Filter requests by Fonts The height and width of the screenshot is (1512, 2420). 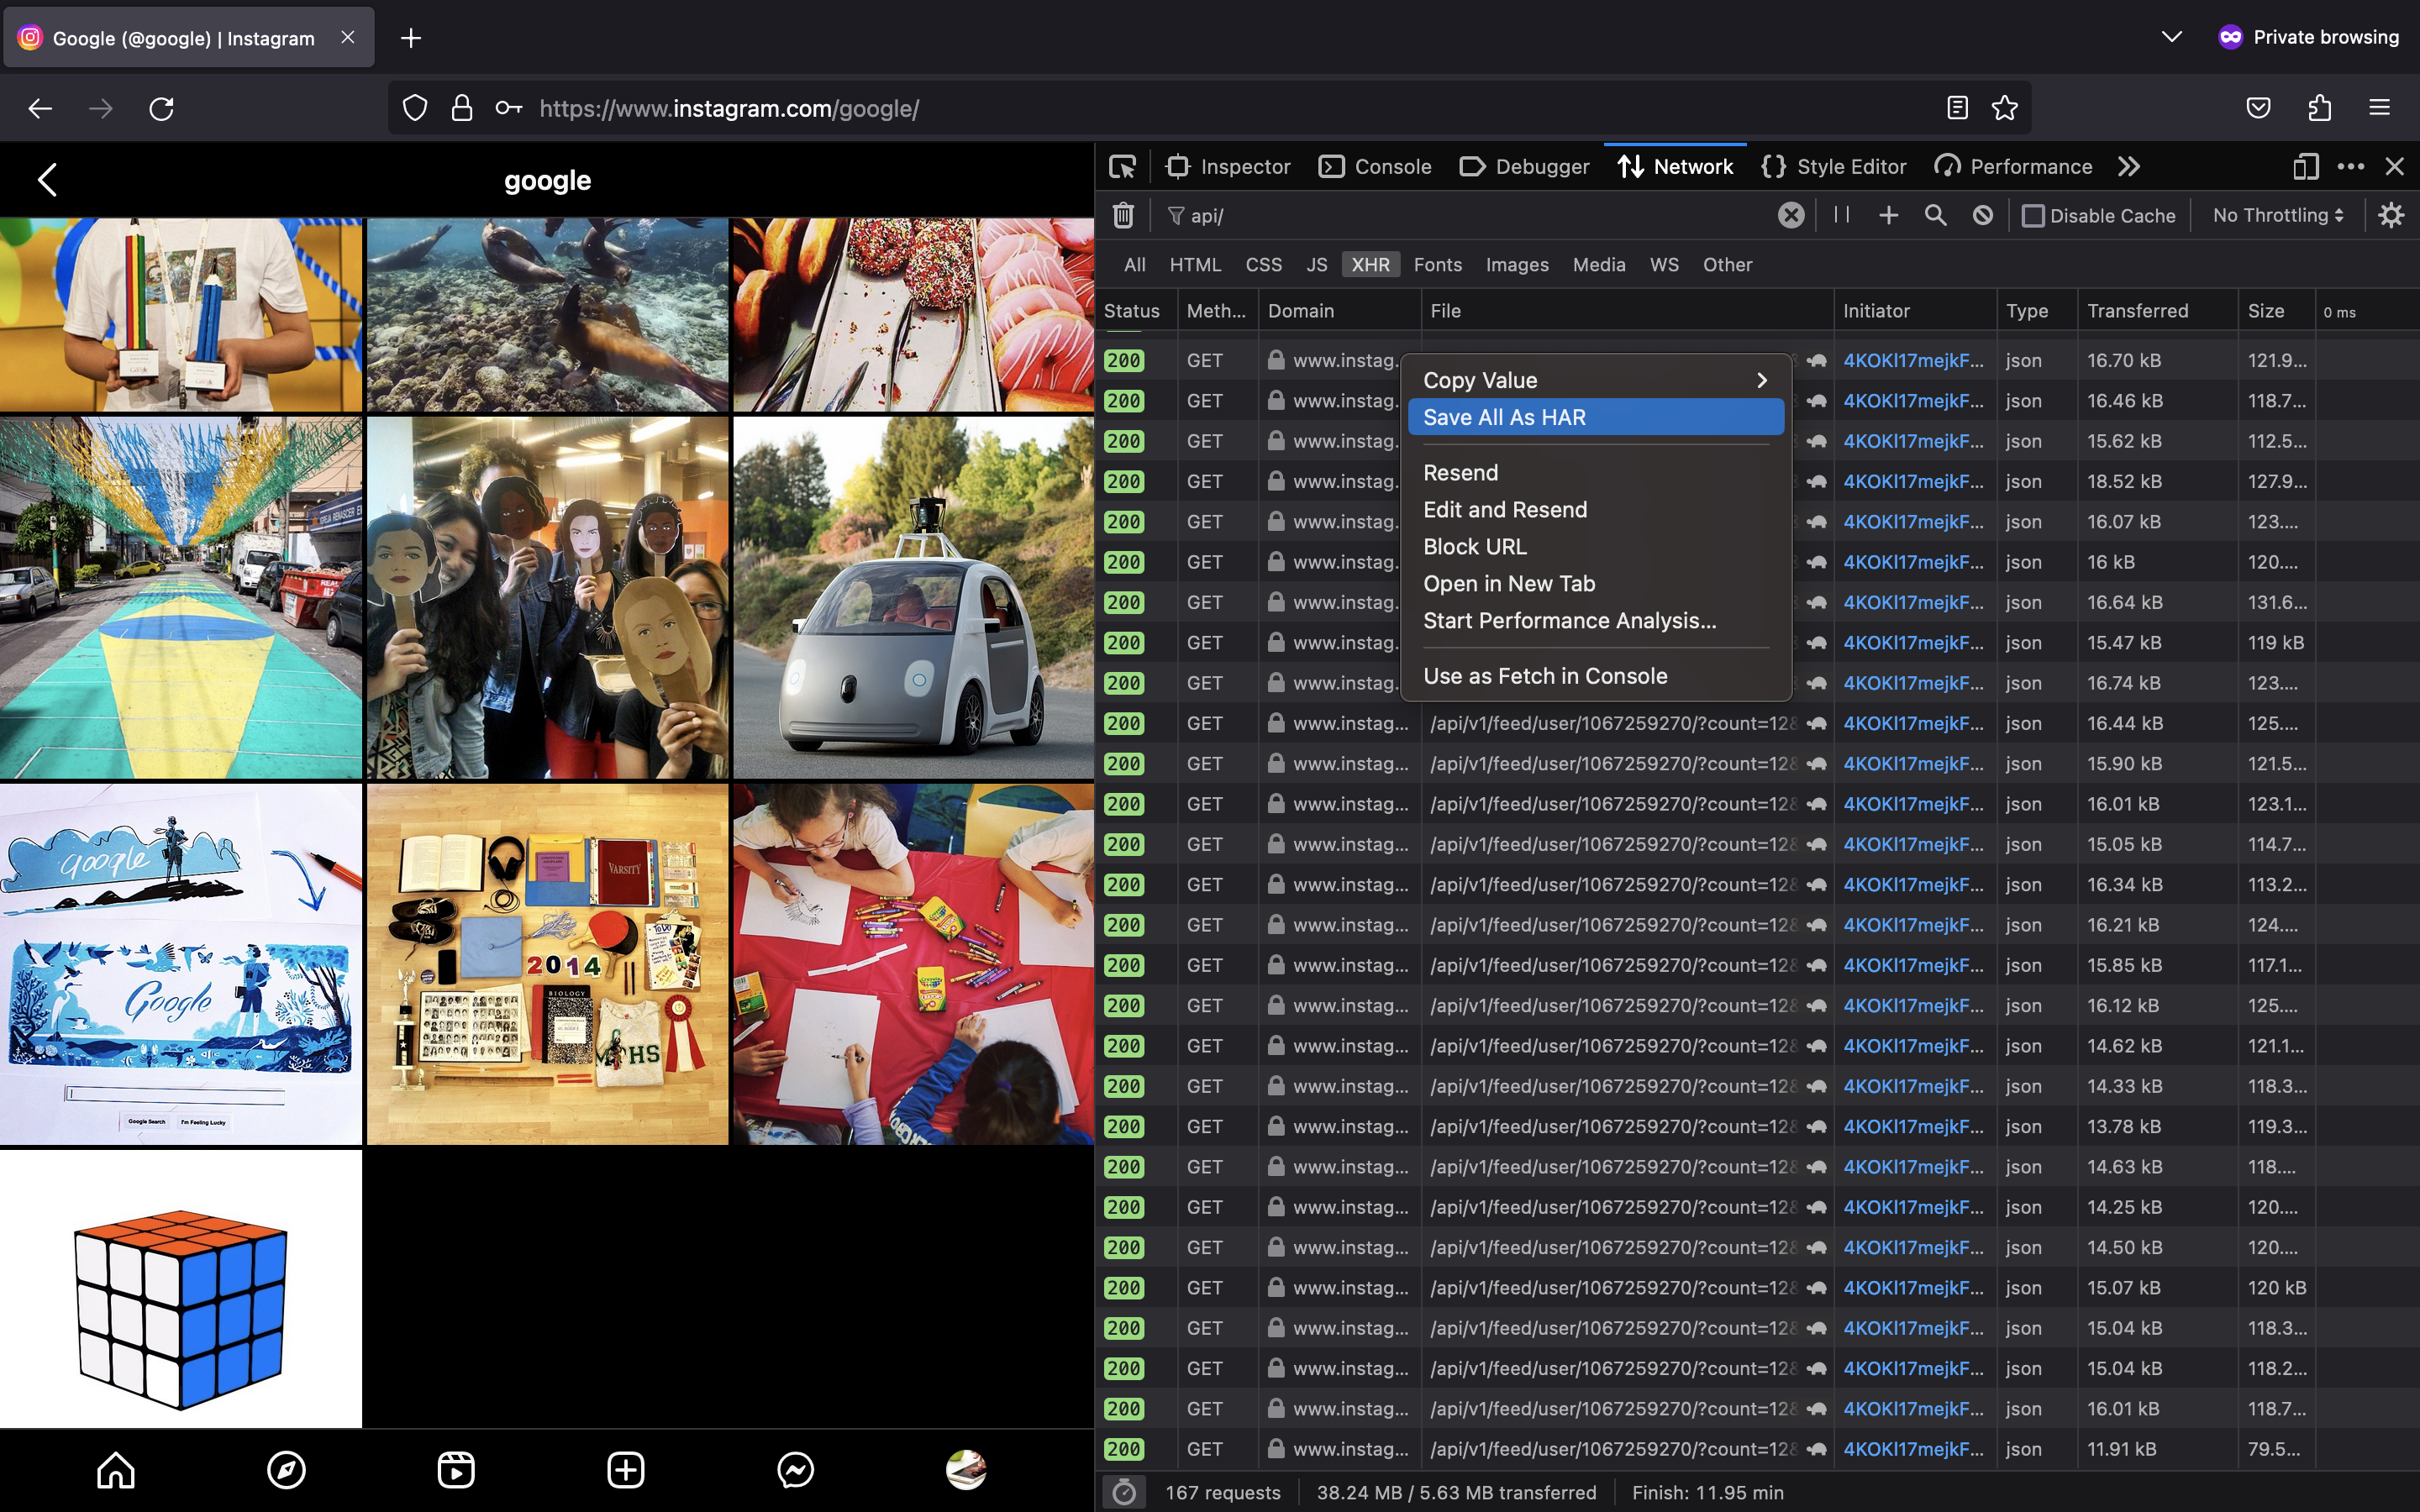1437,265
